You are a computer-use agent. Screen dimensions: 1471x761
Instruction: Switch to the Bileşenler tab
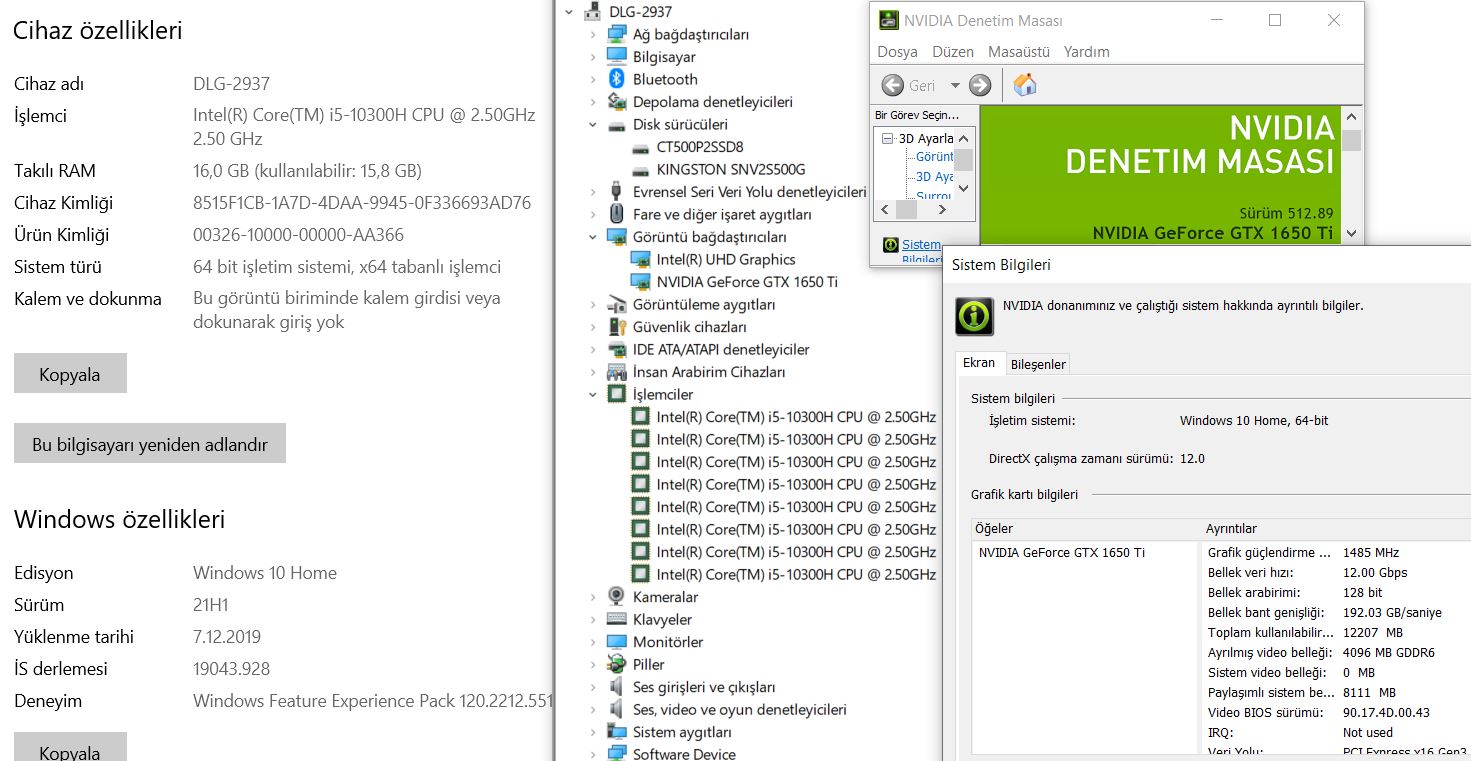pyautogui.click(x=1038, y=364)
